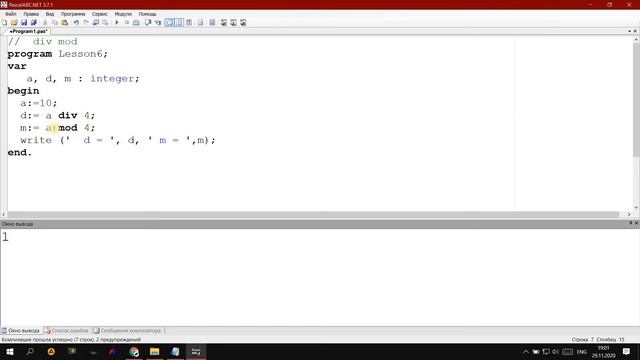
Task: Click the compilation status message
Action: click(x=71, y=340)
